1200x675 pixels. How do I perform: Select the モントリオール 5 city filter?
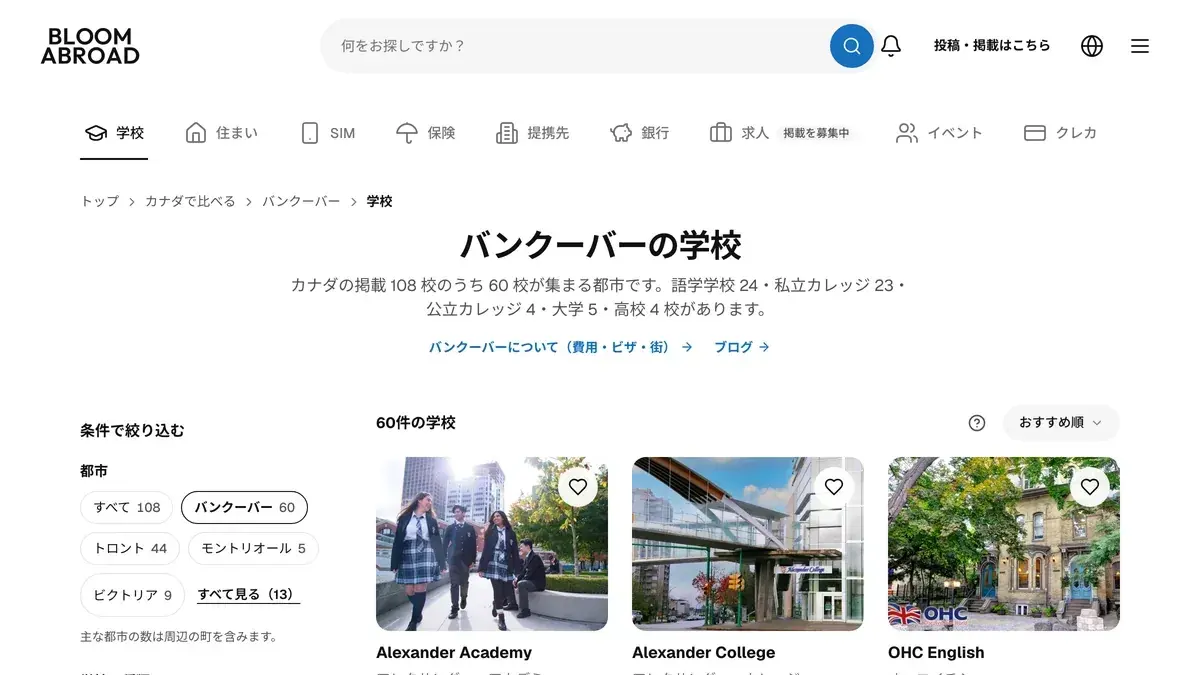tap(253, 548)
